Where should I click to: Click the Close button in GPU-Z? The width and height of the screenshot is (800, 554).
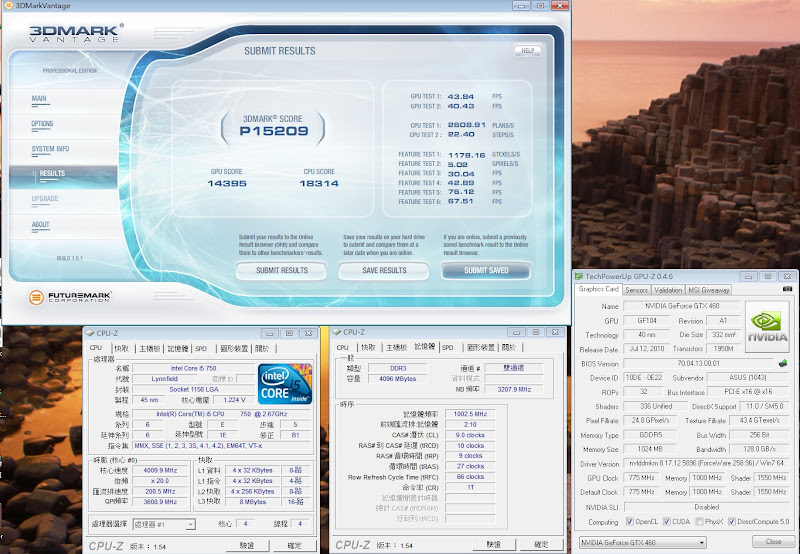coord(772,541)
